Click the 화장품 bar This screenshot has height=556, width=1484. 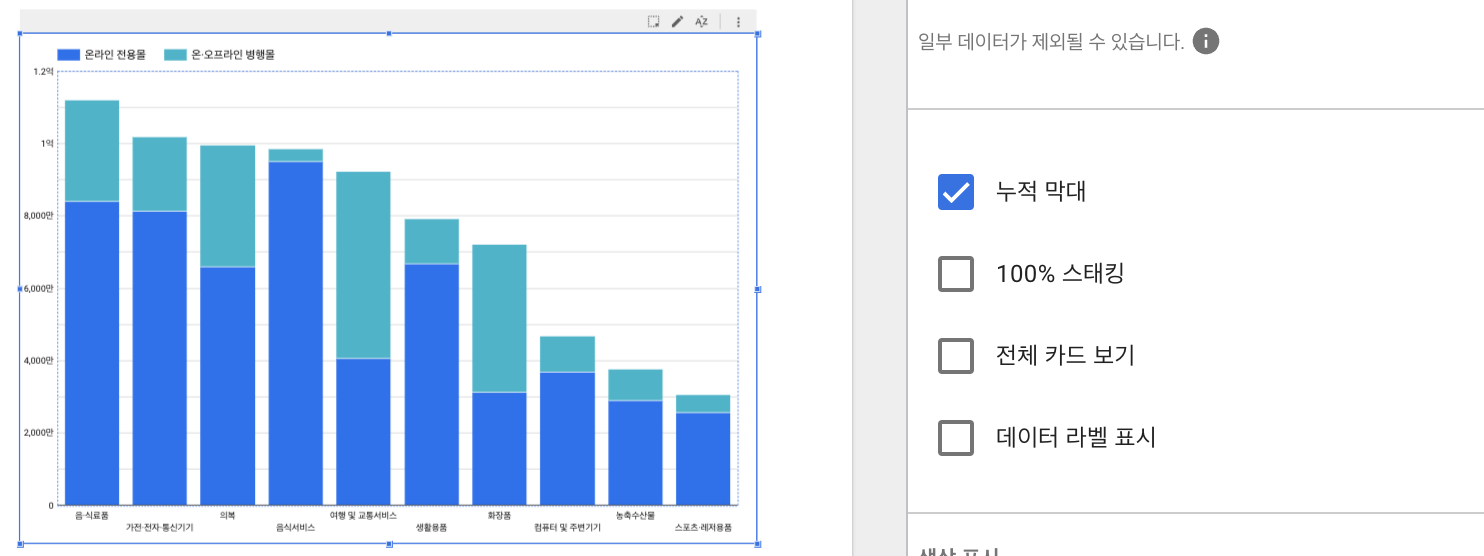499,375
